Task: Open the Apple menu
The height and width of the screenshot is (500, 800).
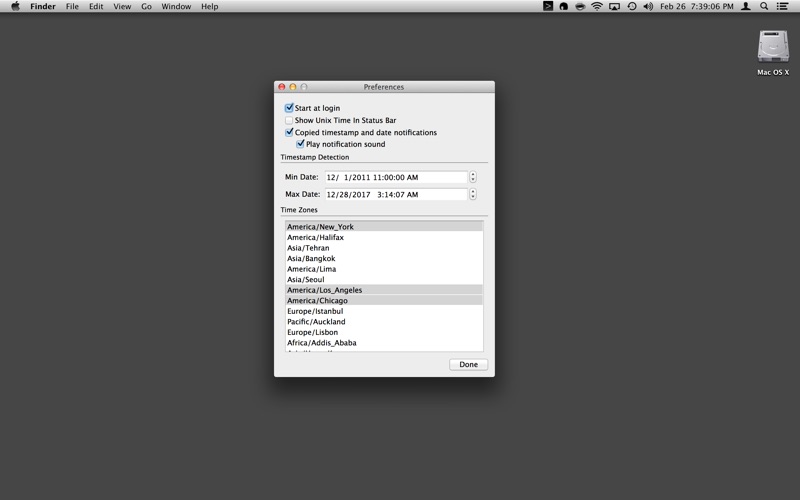Action: [x=15, y=6]
